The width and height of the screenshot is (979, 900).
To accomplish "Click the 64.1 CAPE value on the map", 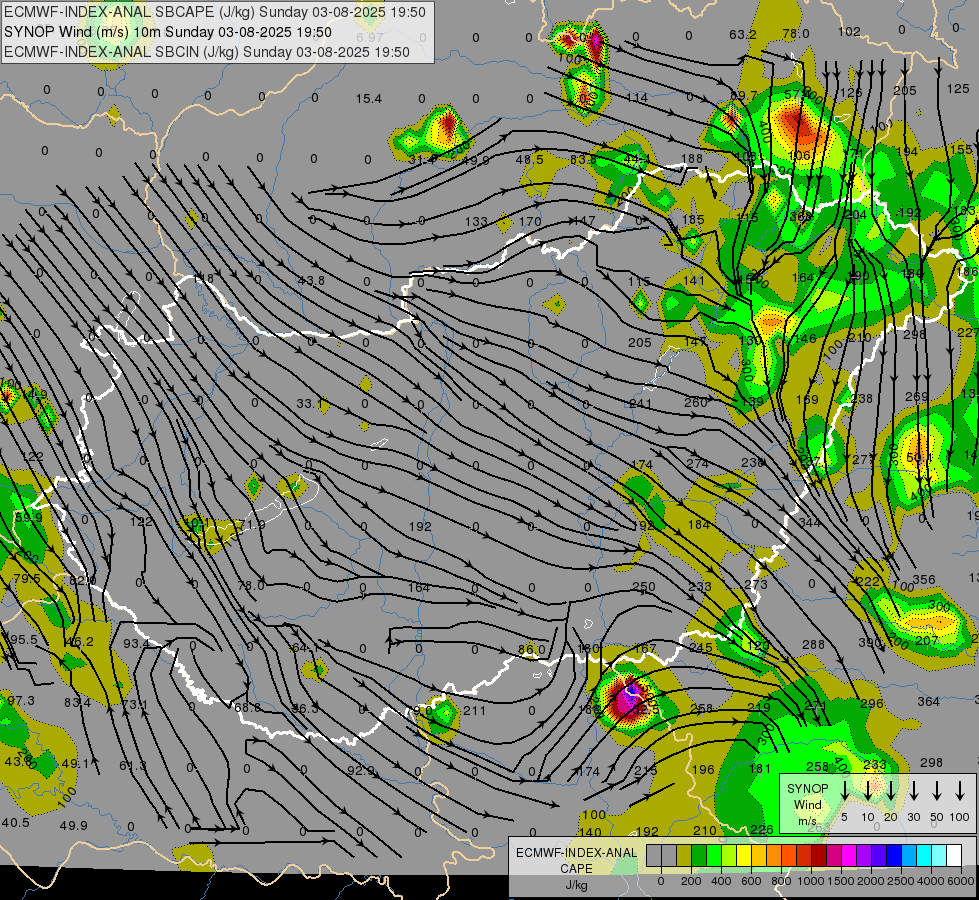I will (x=305, y=648).
